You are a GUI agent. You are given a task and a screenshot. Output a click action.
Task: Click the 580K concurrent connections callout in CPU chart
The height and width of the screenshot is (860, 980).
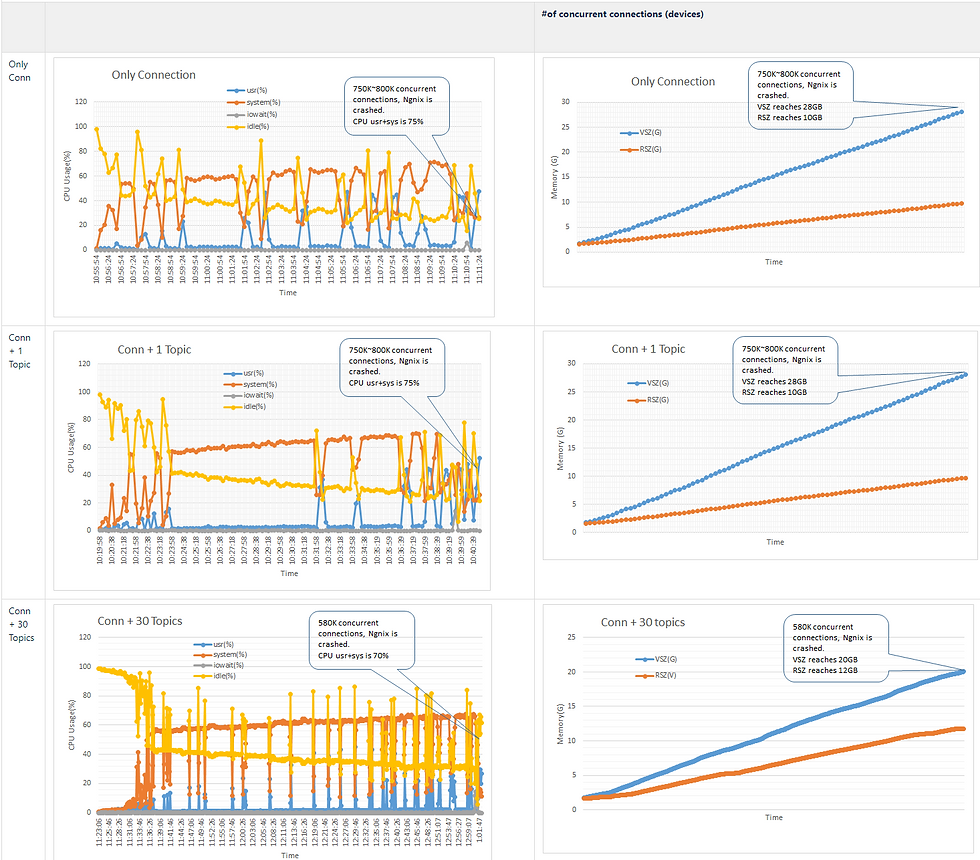[x=362, y=640]
